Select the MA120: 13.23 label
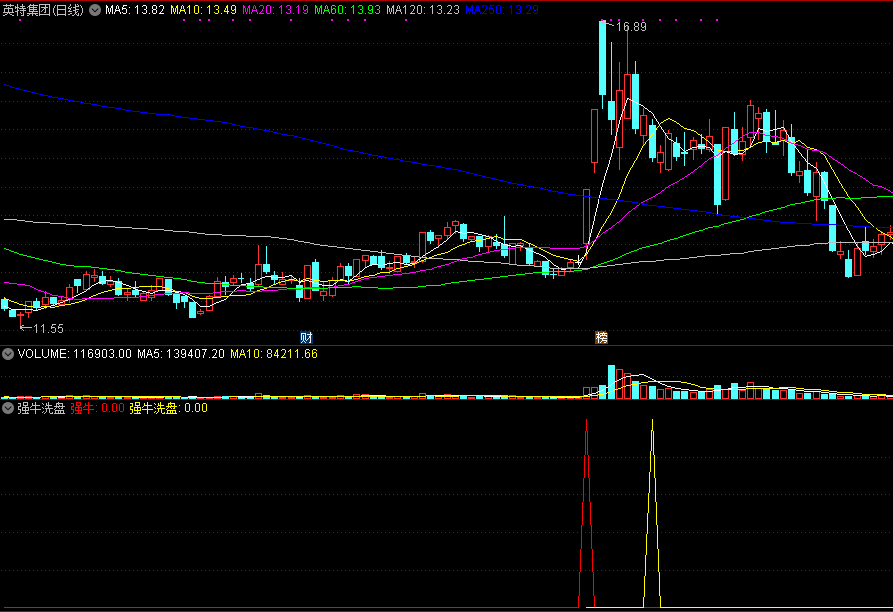The height and width of the screenshot is (612, 893). [x=423, y=10]
